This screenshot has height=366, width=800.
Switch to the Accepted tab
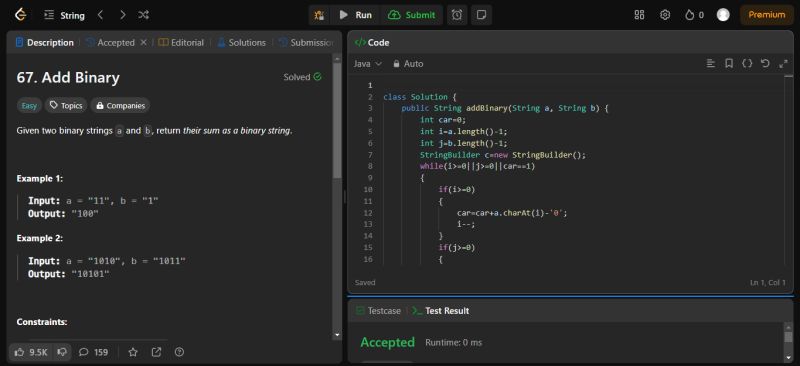tap(111, 42)
